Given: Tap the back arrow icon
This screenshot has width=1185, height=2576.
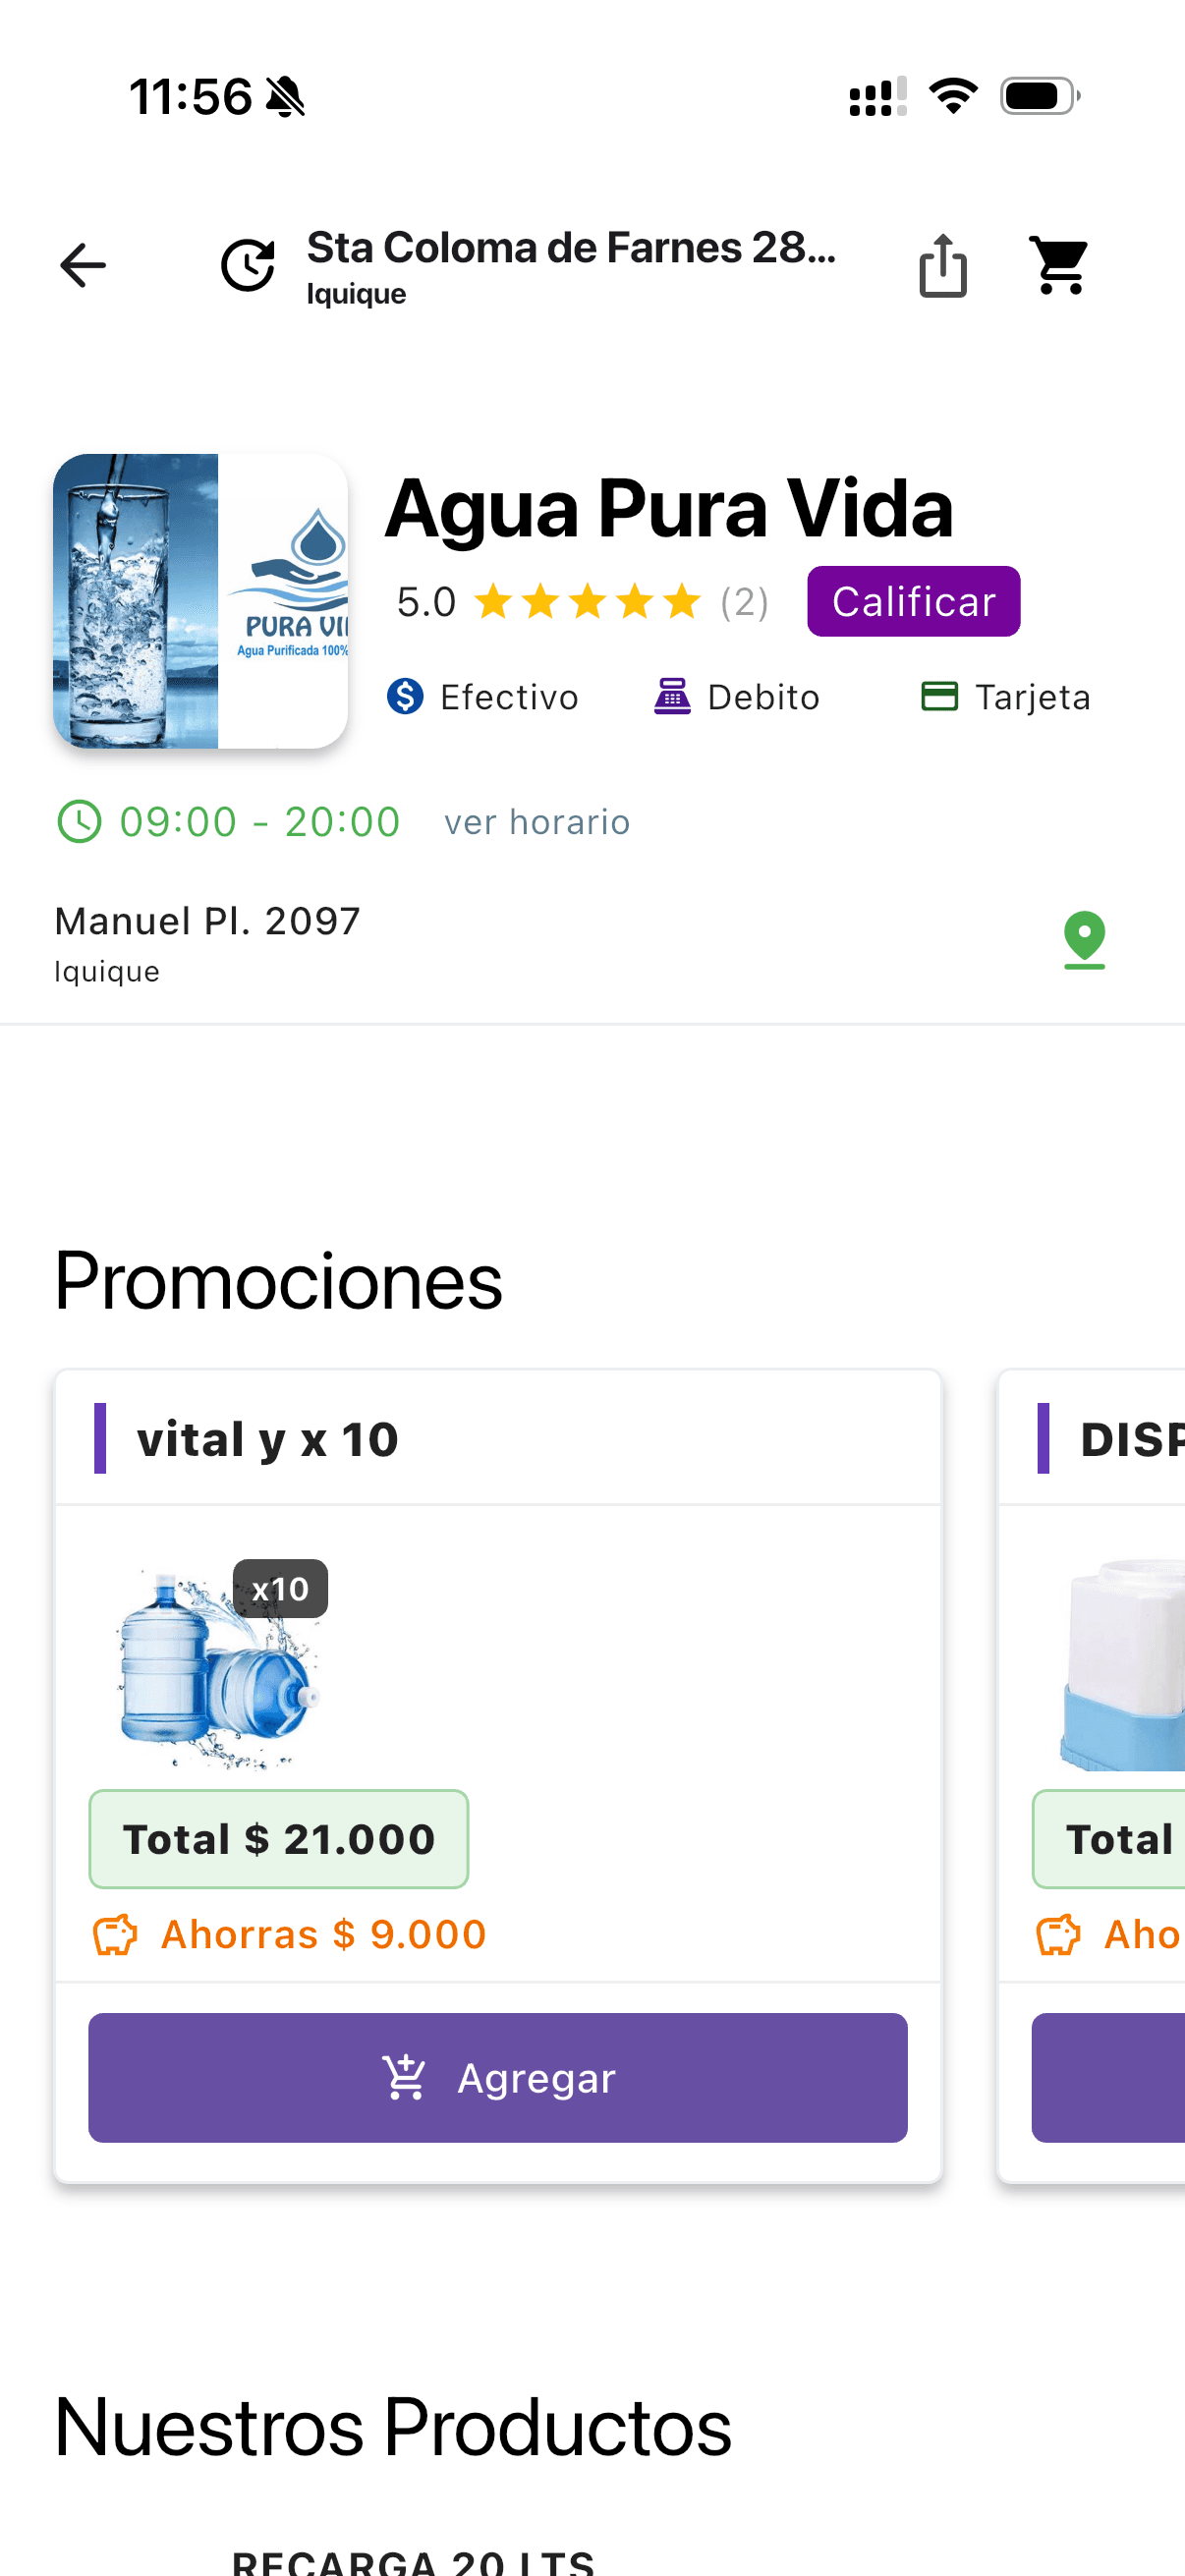Looking at the screenshot, I should [x=82, y=266].
